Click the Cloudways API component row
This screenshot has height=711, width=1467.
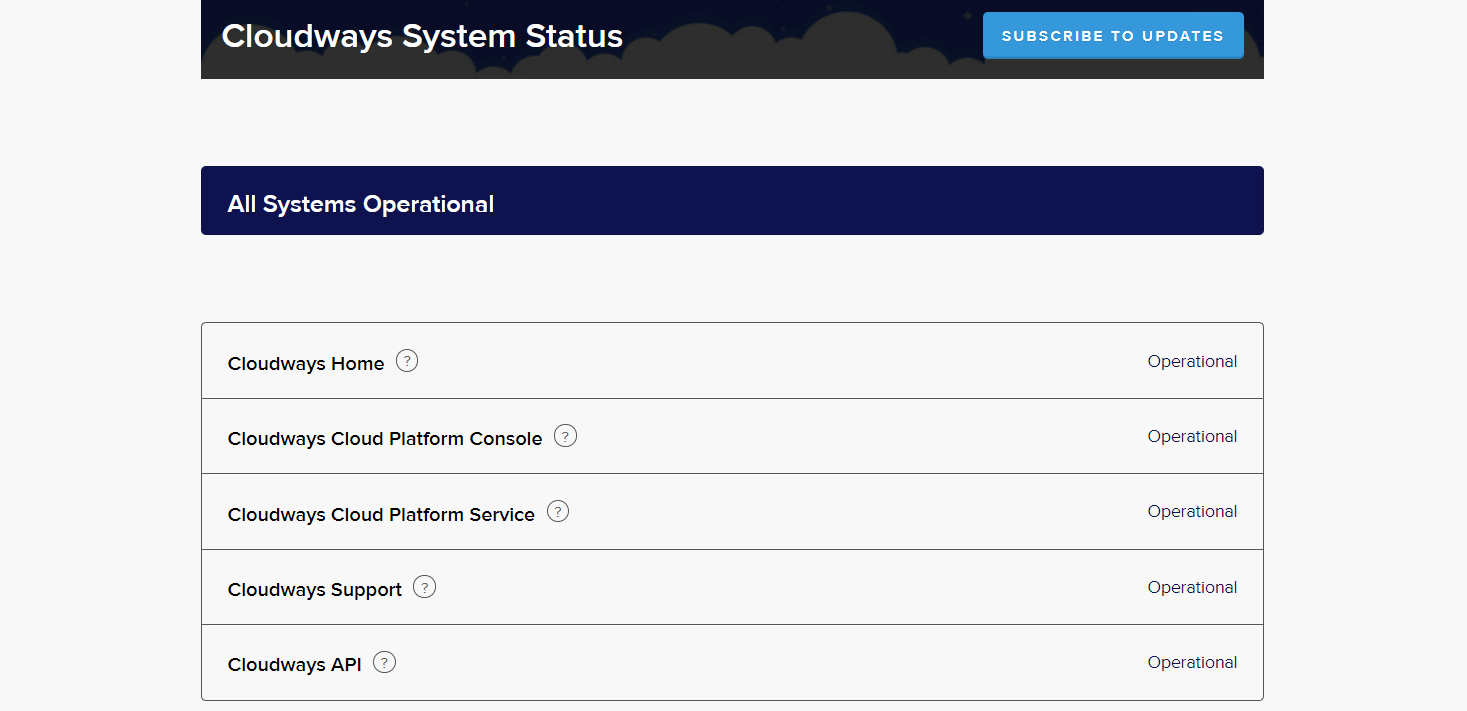tap(293, 664)
